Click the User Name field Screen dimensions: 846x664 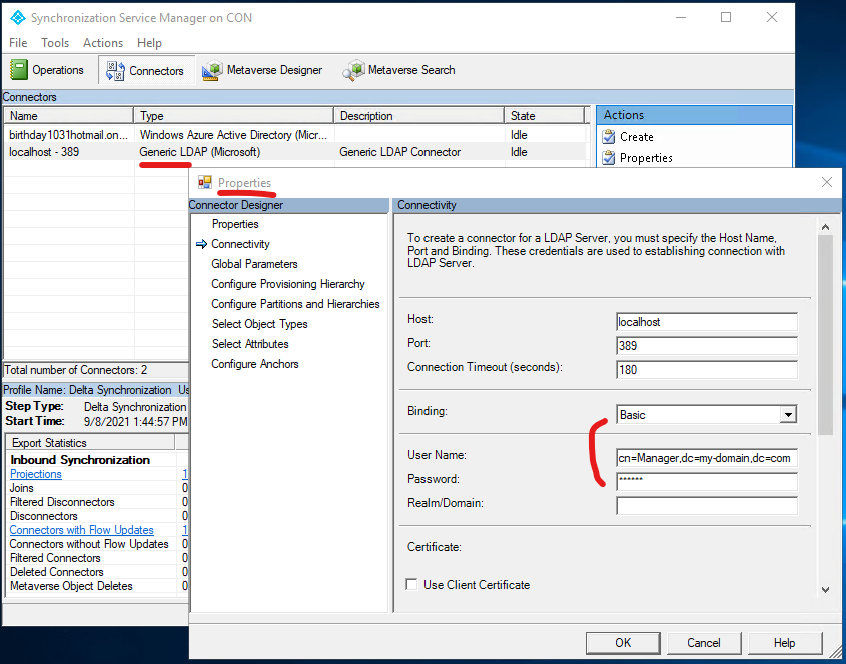click(707, 458)
